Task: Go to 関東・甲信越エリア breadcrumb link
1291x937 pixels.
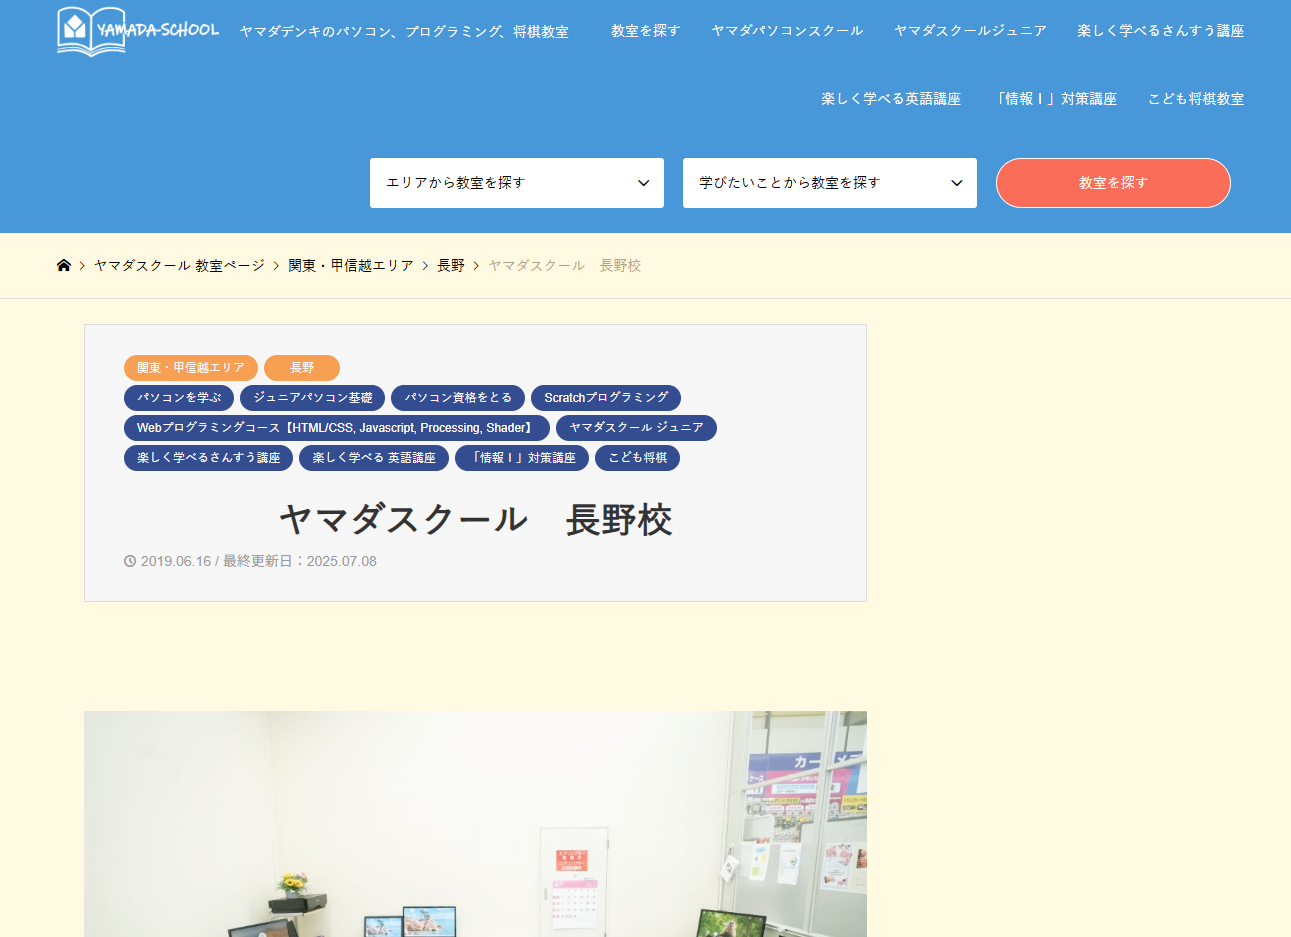Action: point(351,265)
